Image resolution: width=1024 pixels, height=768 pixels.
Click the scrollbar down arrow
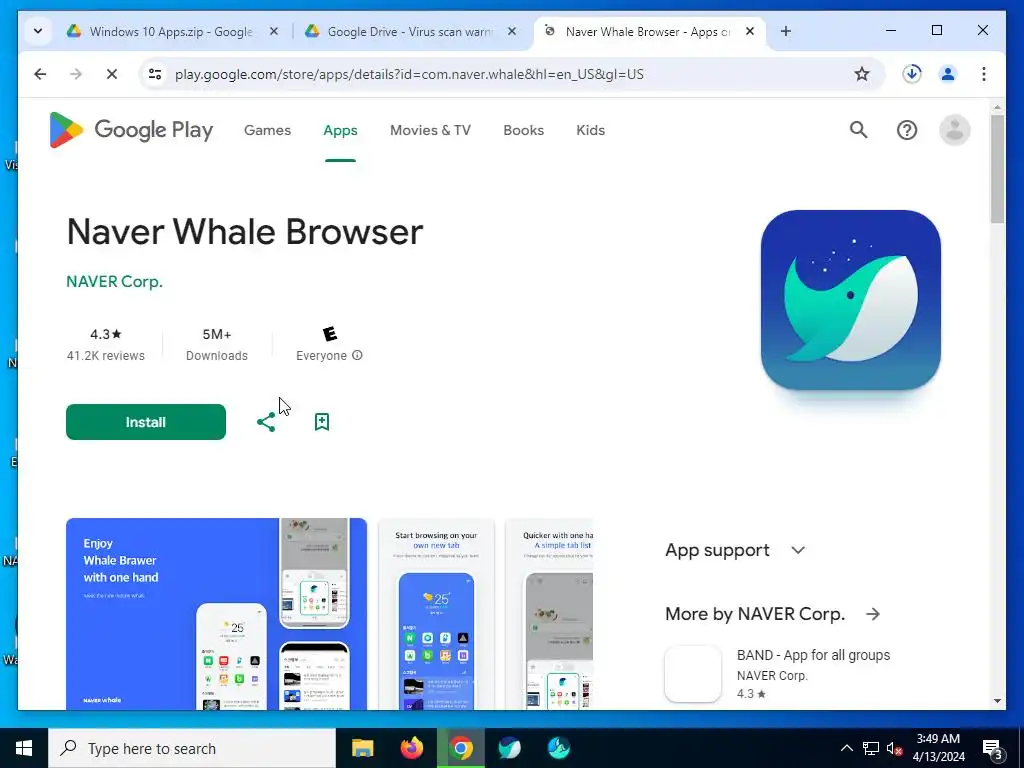click(997, 701)
